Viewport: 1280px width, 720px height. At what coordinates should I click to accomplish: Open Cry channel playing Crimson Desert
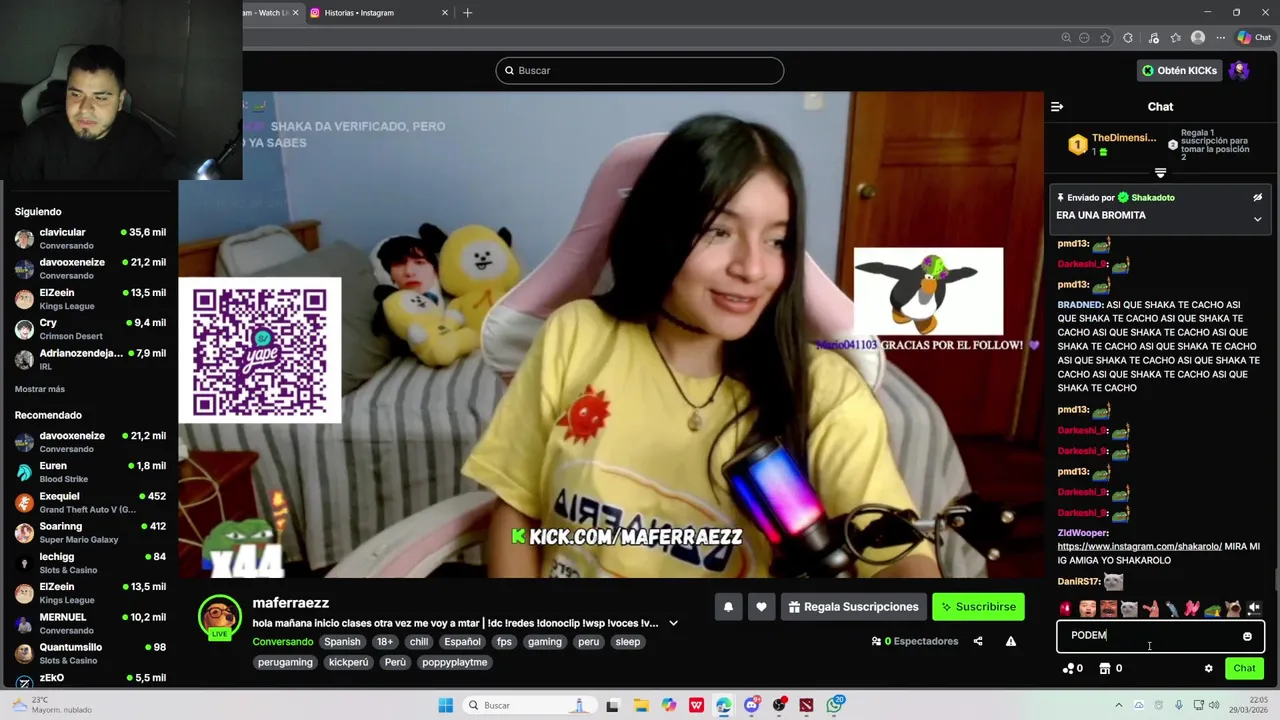click(x=90, y=329)
